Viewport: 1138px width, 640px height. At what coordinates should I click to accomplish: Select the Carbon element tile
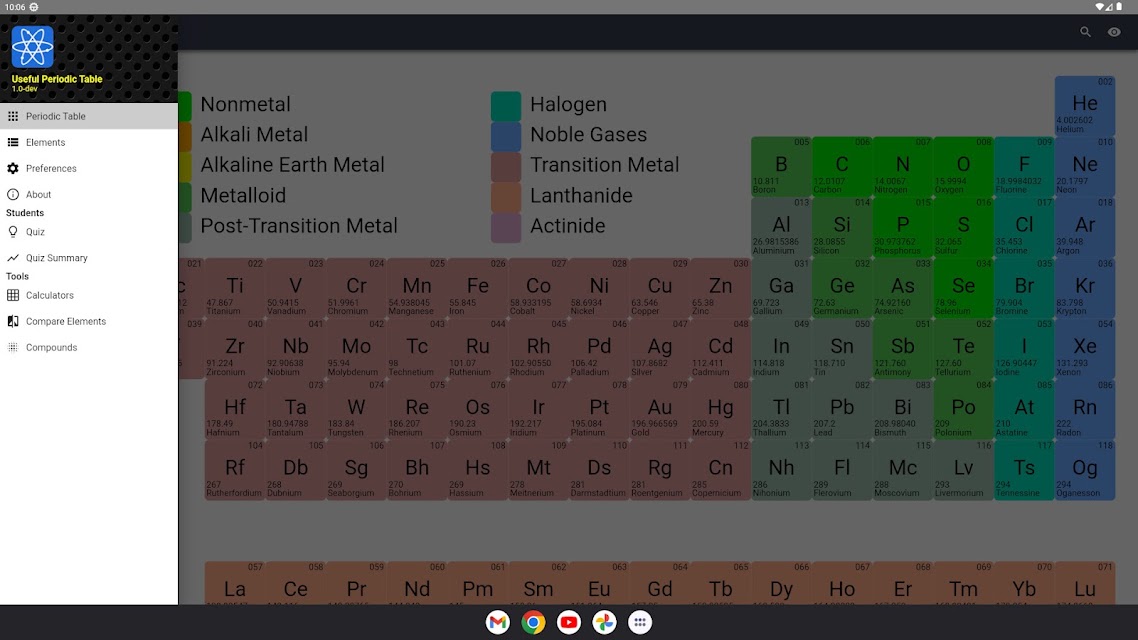pyautogui.click(x=842, y=166)
